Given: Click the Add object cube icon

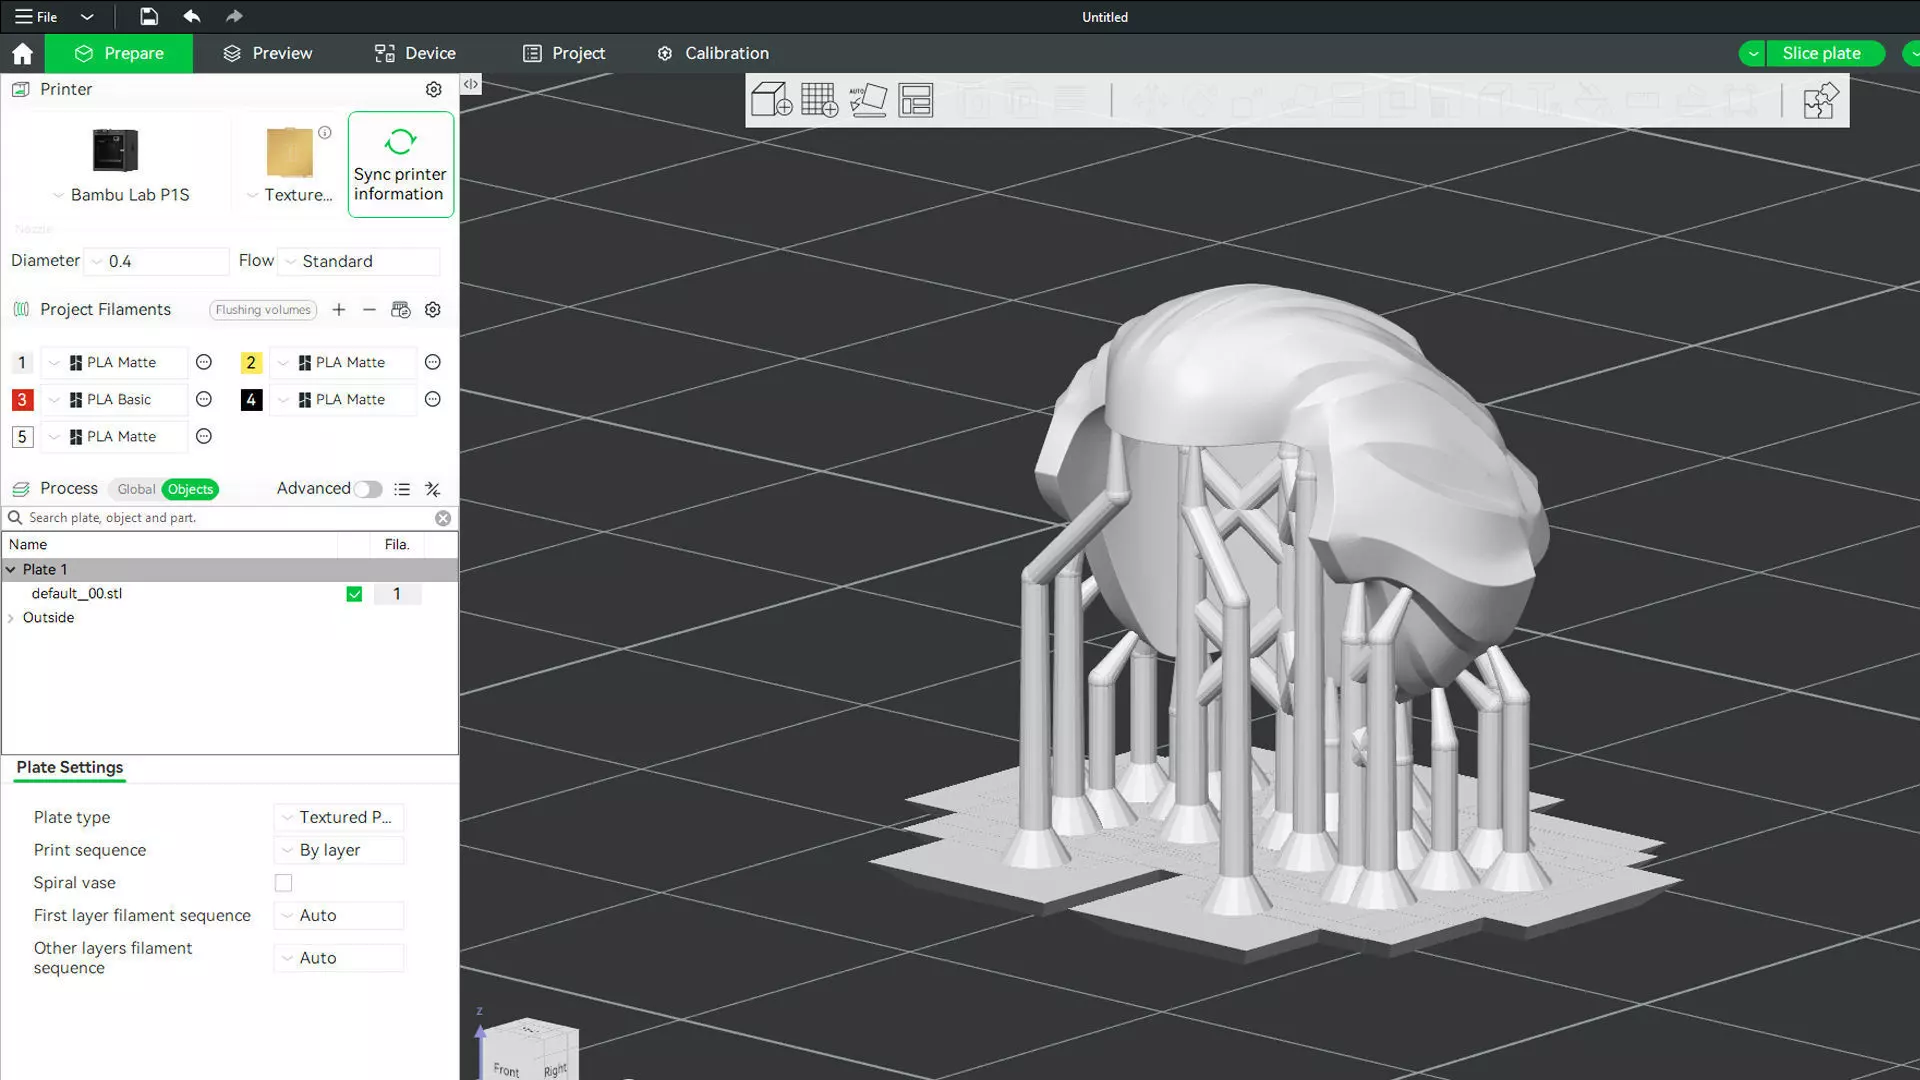Looking at the screenshot, I should click(771, 100).
